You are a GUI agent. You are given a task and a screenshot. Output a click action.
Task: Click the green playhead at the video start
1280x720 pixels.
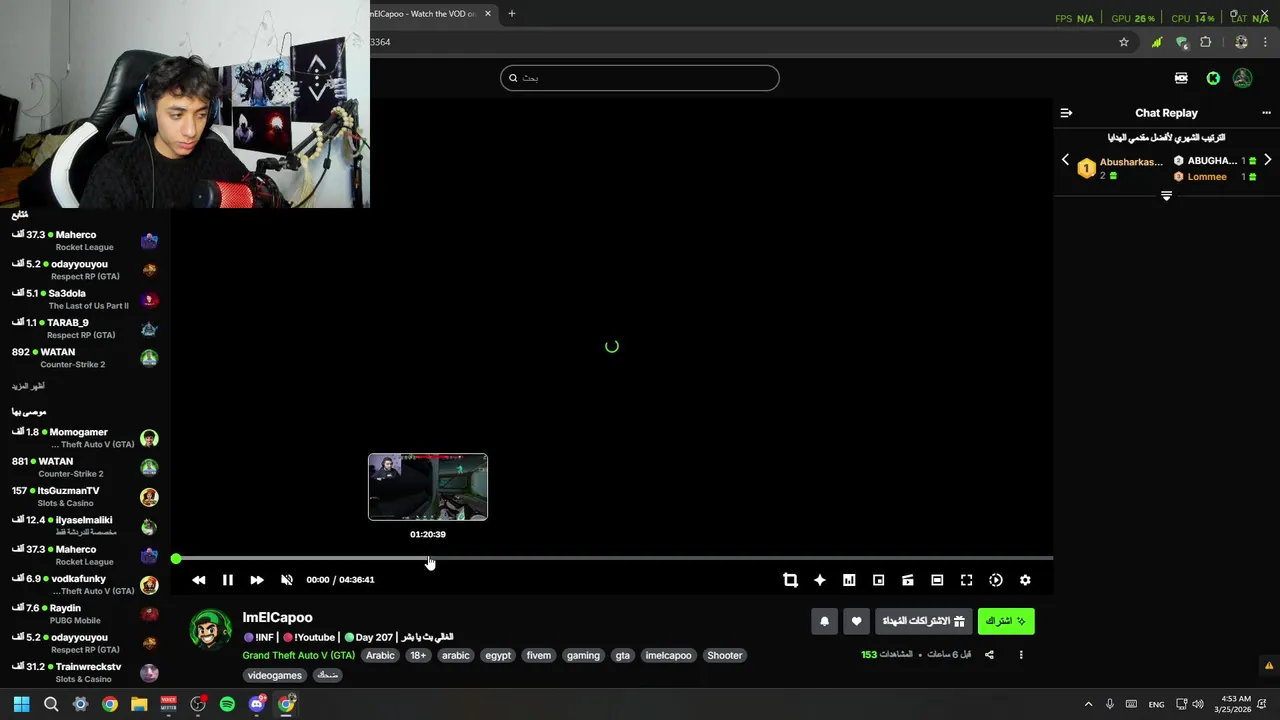click(x=176, y=559)
